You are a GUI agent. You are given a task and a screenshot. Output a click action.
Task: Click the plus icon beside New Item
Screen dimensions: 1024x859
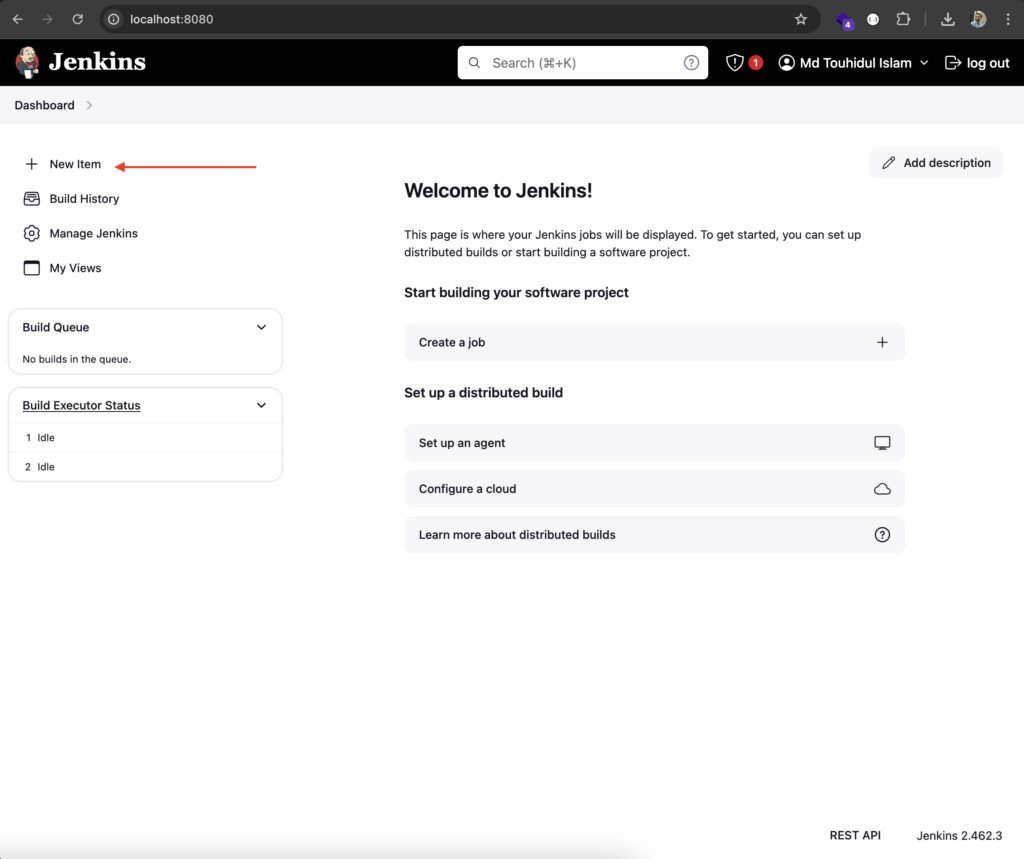coord(31,164)
